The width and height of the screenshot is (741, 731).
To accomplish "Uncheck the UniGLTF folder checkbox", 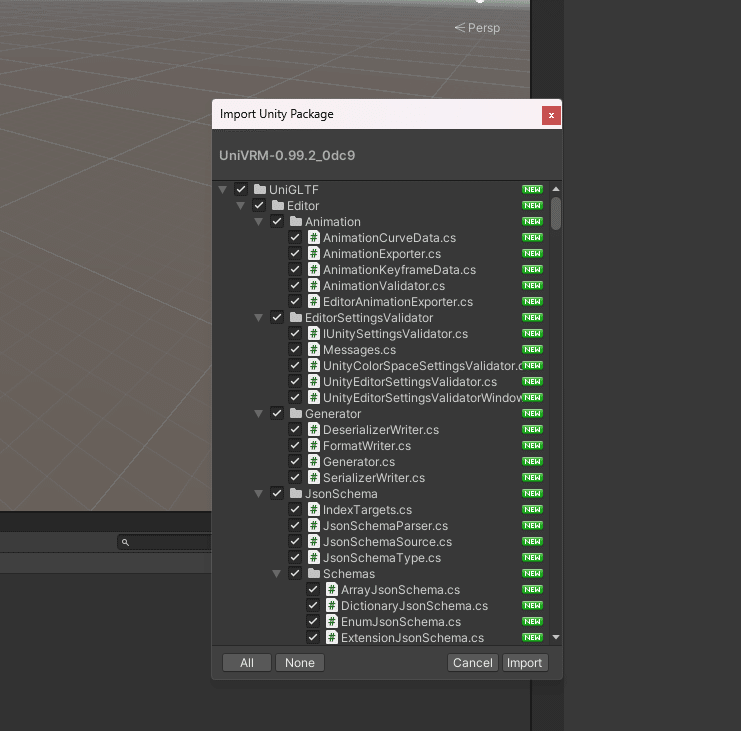I will 241,189.
